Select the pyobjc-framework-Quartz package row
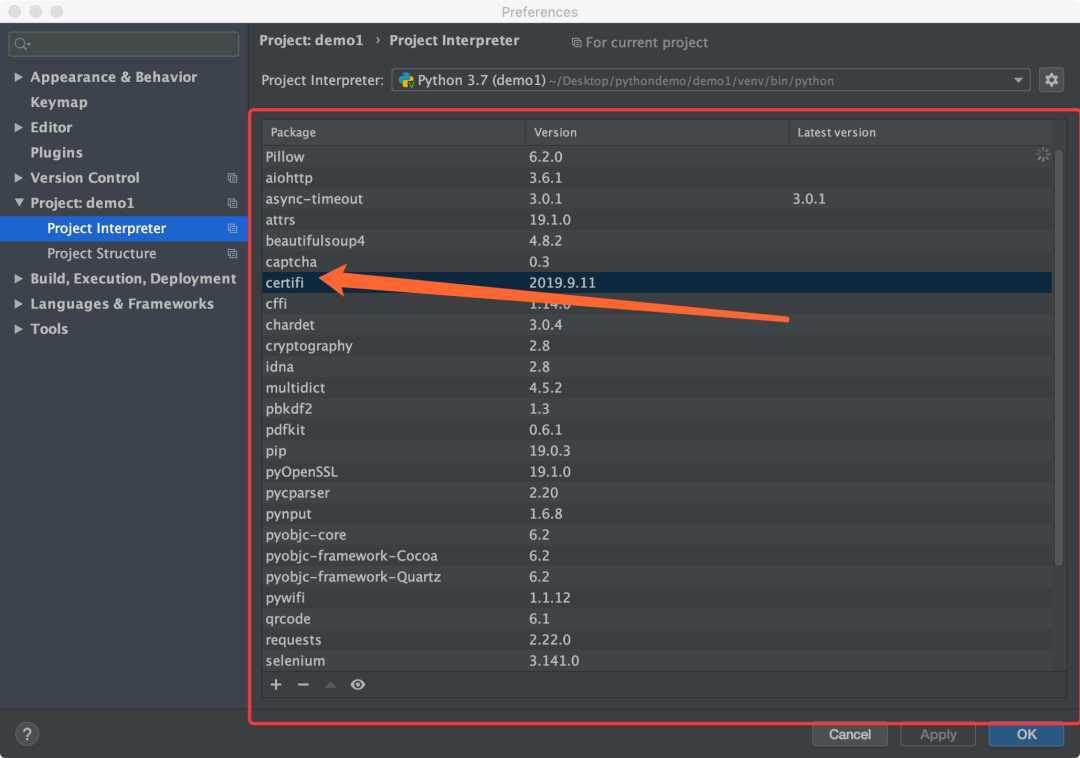This screenshot has width=1080, height=758. click(657, 577)
